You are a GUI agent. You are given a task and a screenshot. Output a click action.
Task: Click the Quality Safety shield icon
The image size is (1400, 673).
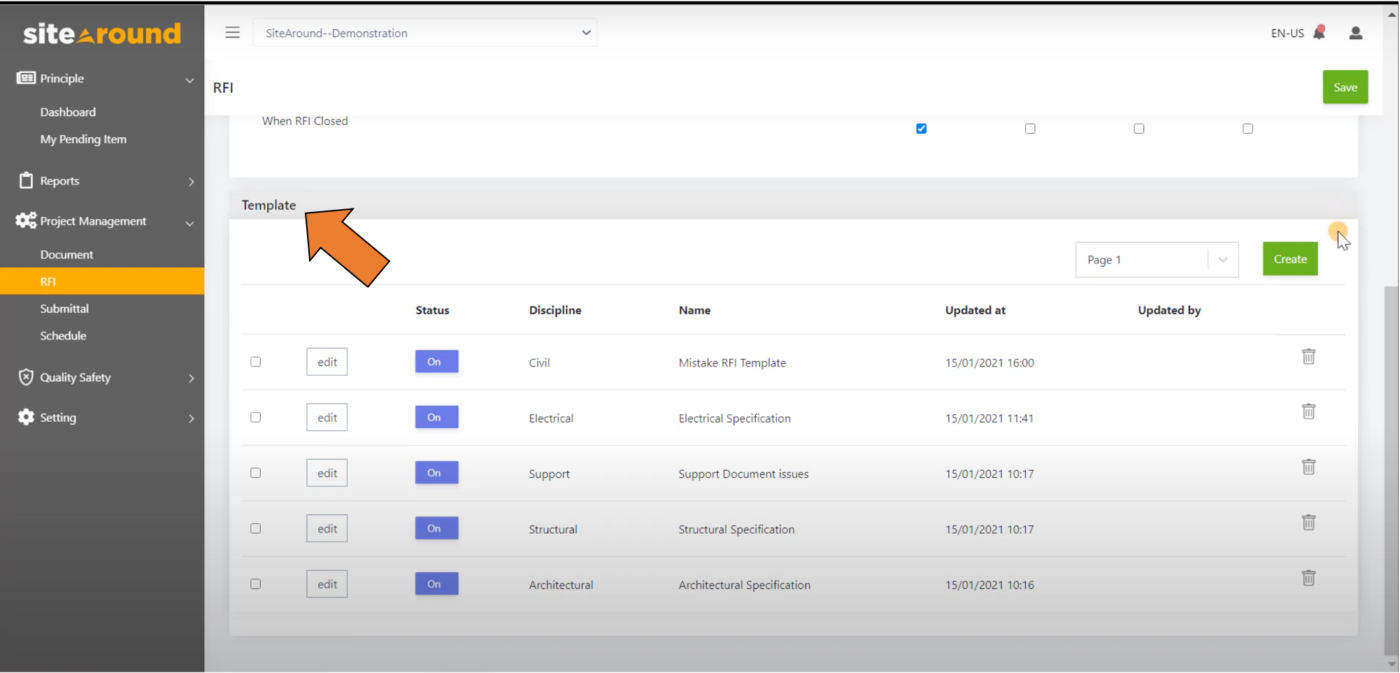pos(25,377)
